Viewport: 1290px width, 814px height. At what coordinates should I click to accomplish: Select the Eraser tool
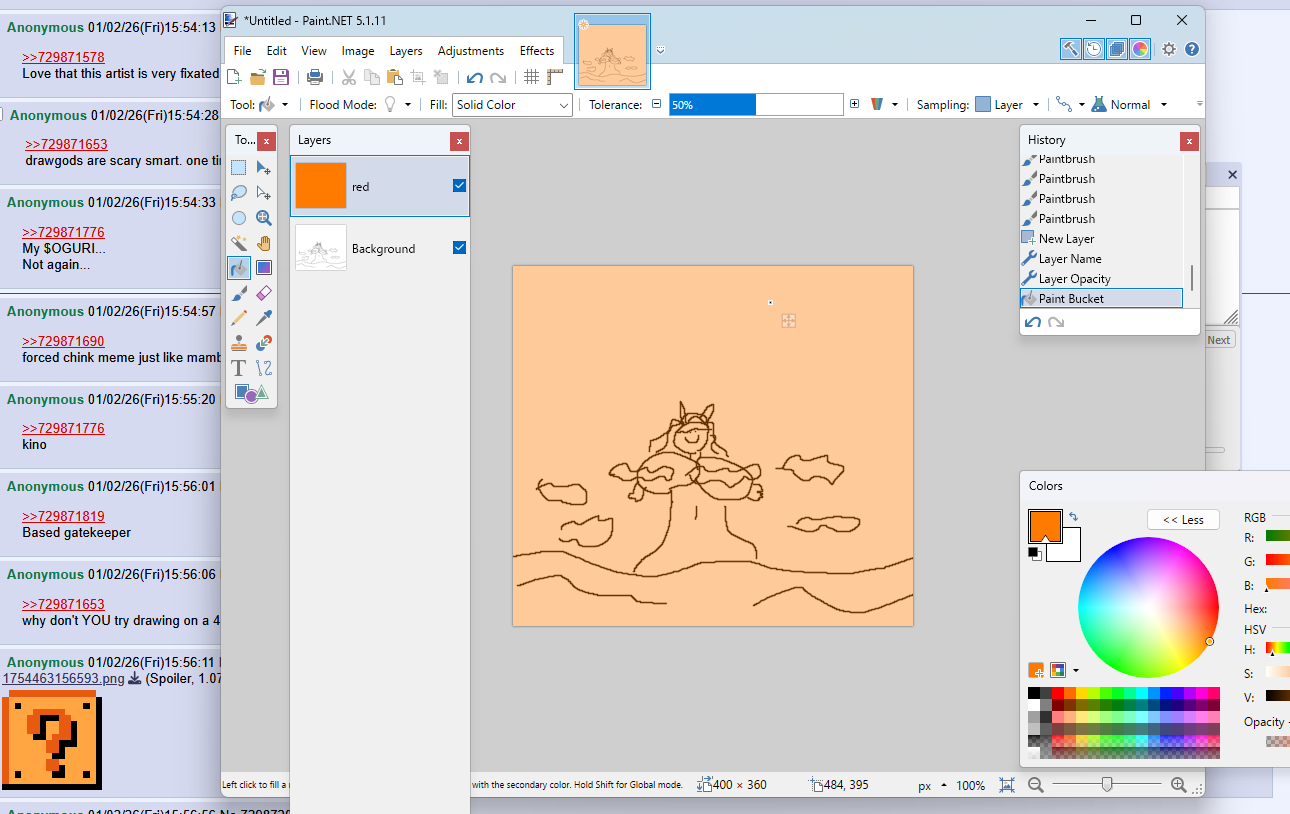264,293
